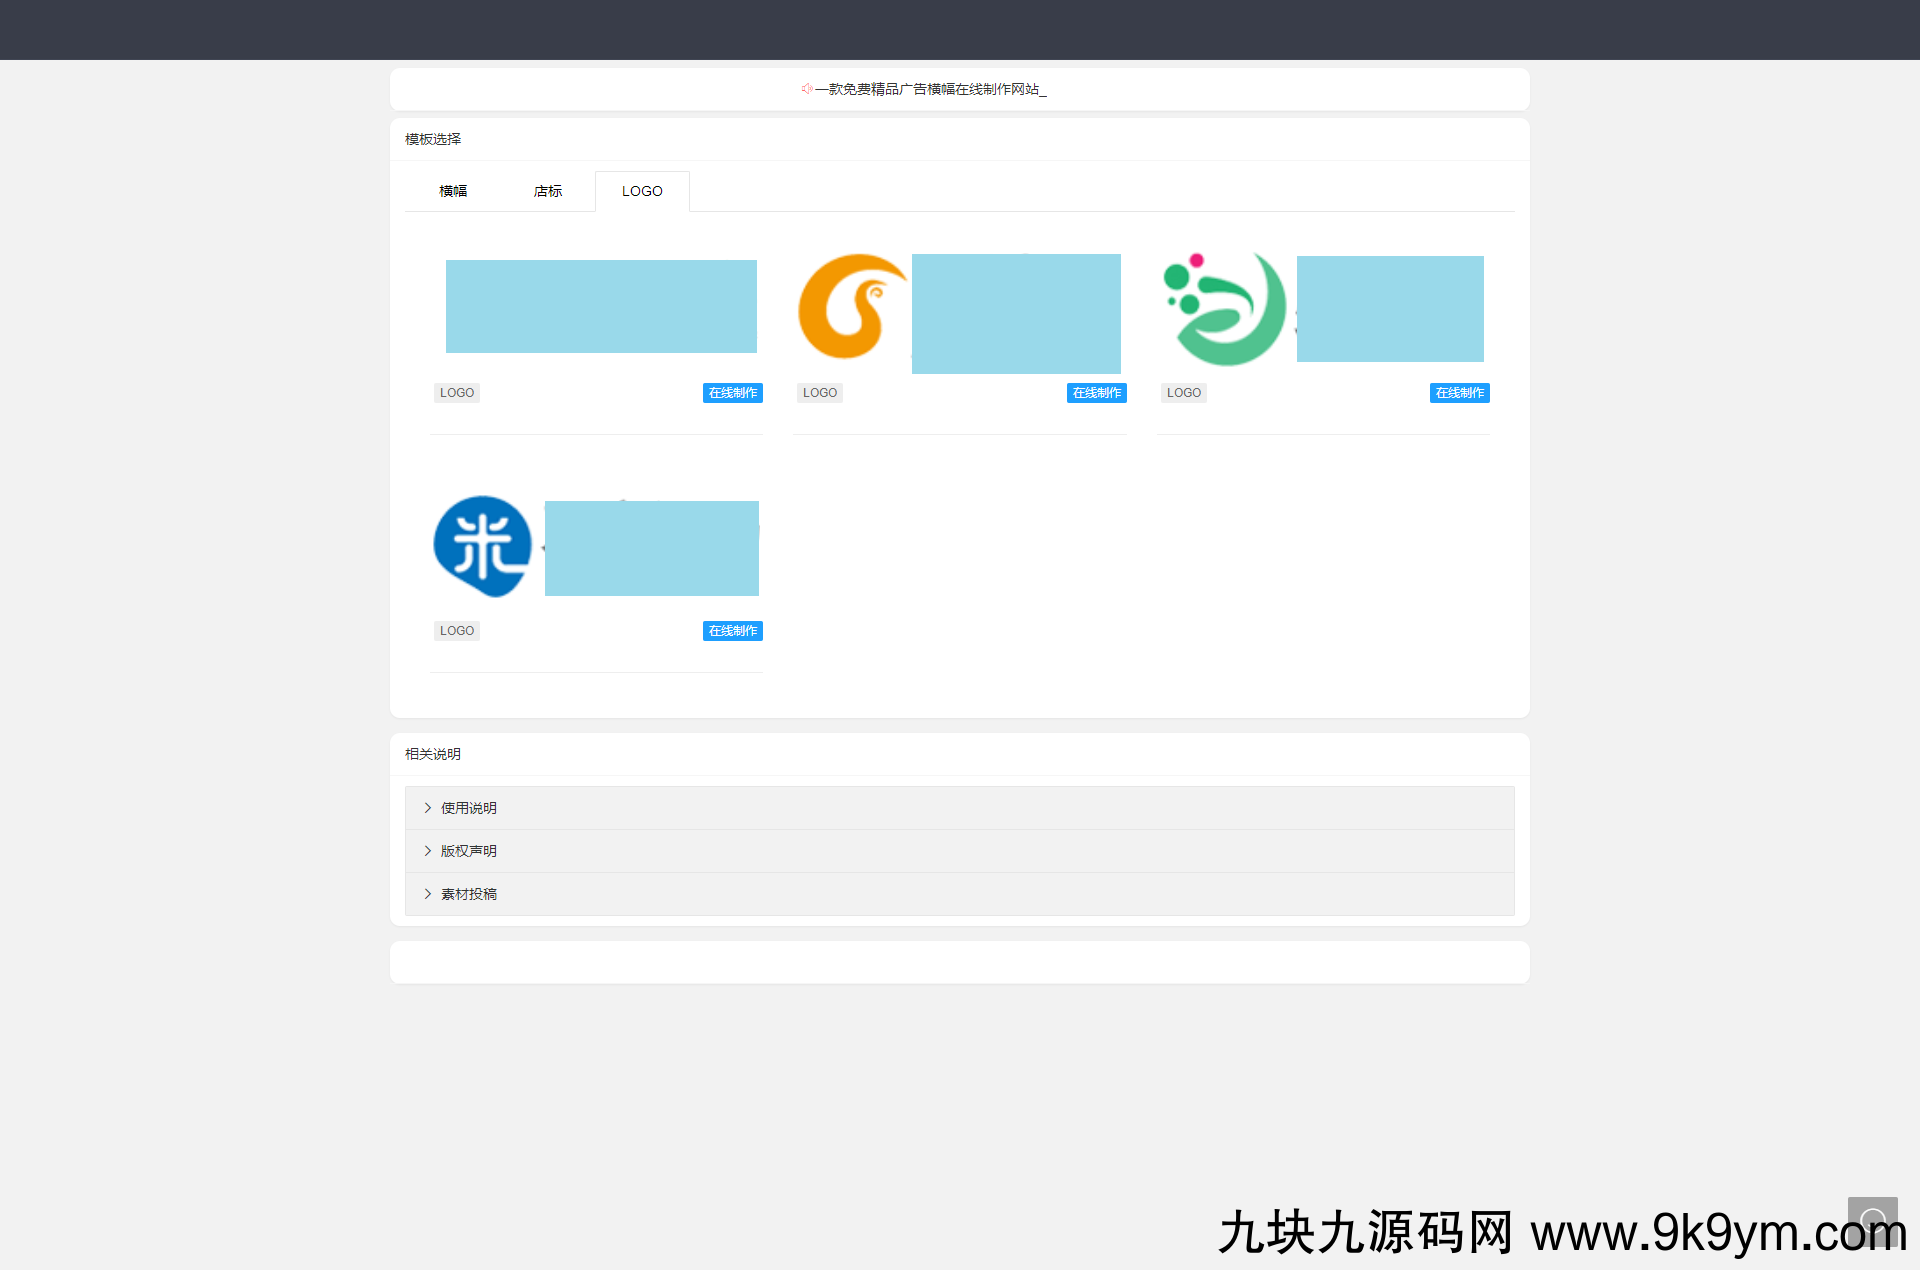Expand the 使用说明 section

(468, 808)
